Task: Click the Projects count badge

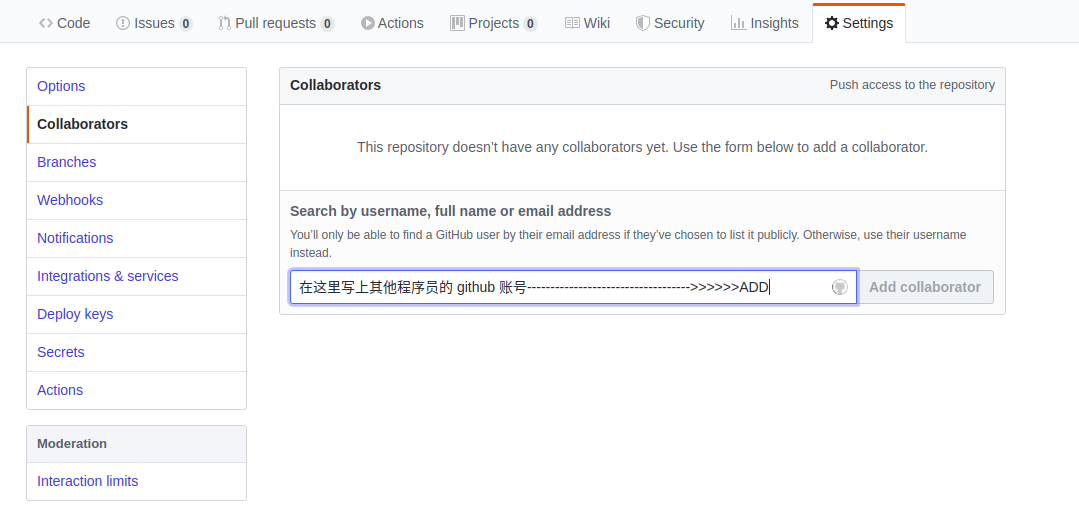Action: [530, 23]
